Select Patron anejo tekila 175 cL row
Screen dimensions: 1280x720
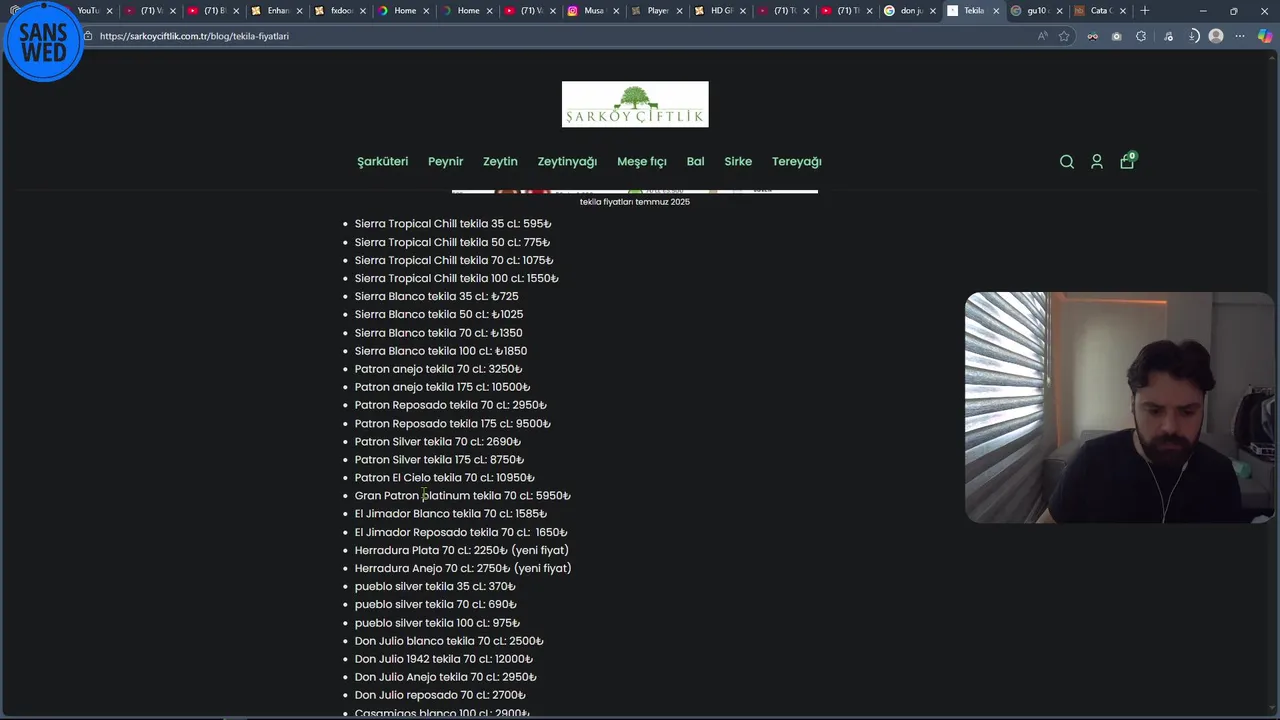442,387
